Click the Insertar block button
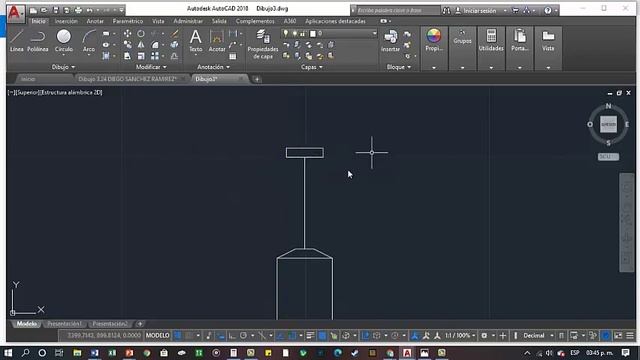 coord(390,41)
